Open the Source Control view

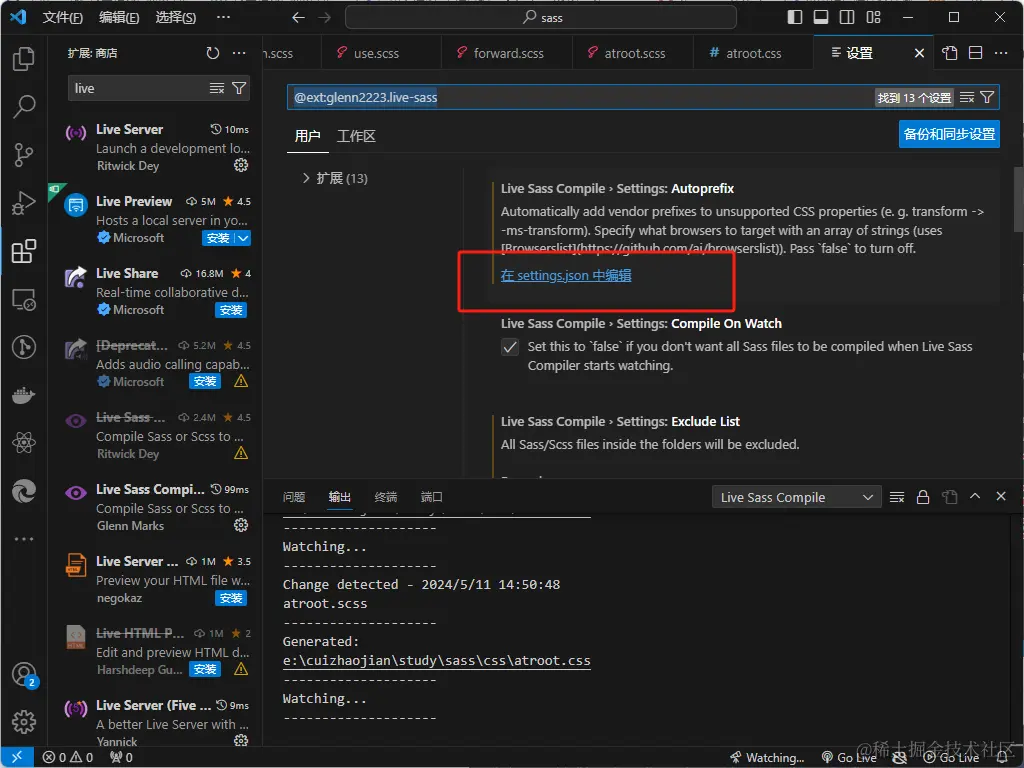coord(24,155)
